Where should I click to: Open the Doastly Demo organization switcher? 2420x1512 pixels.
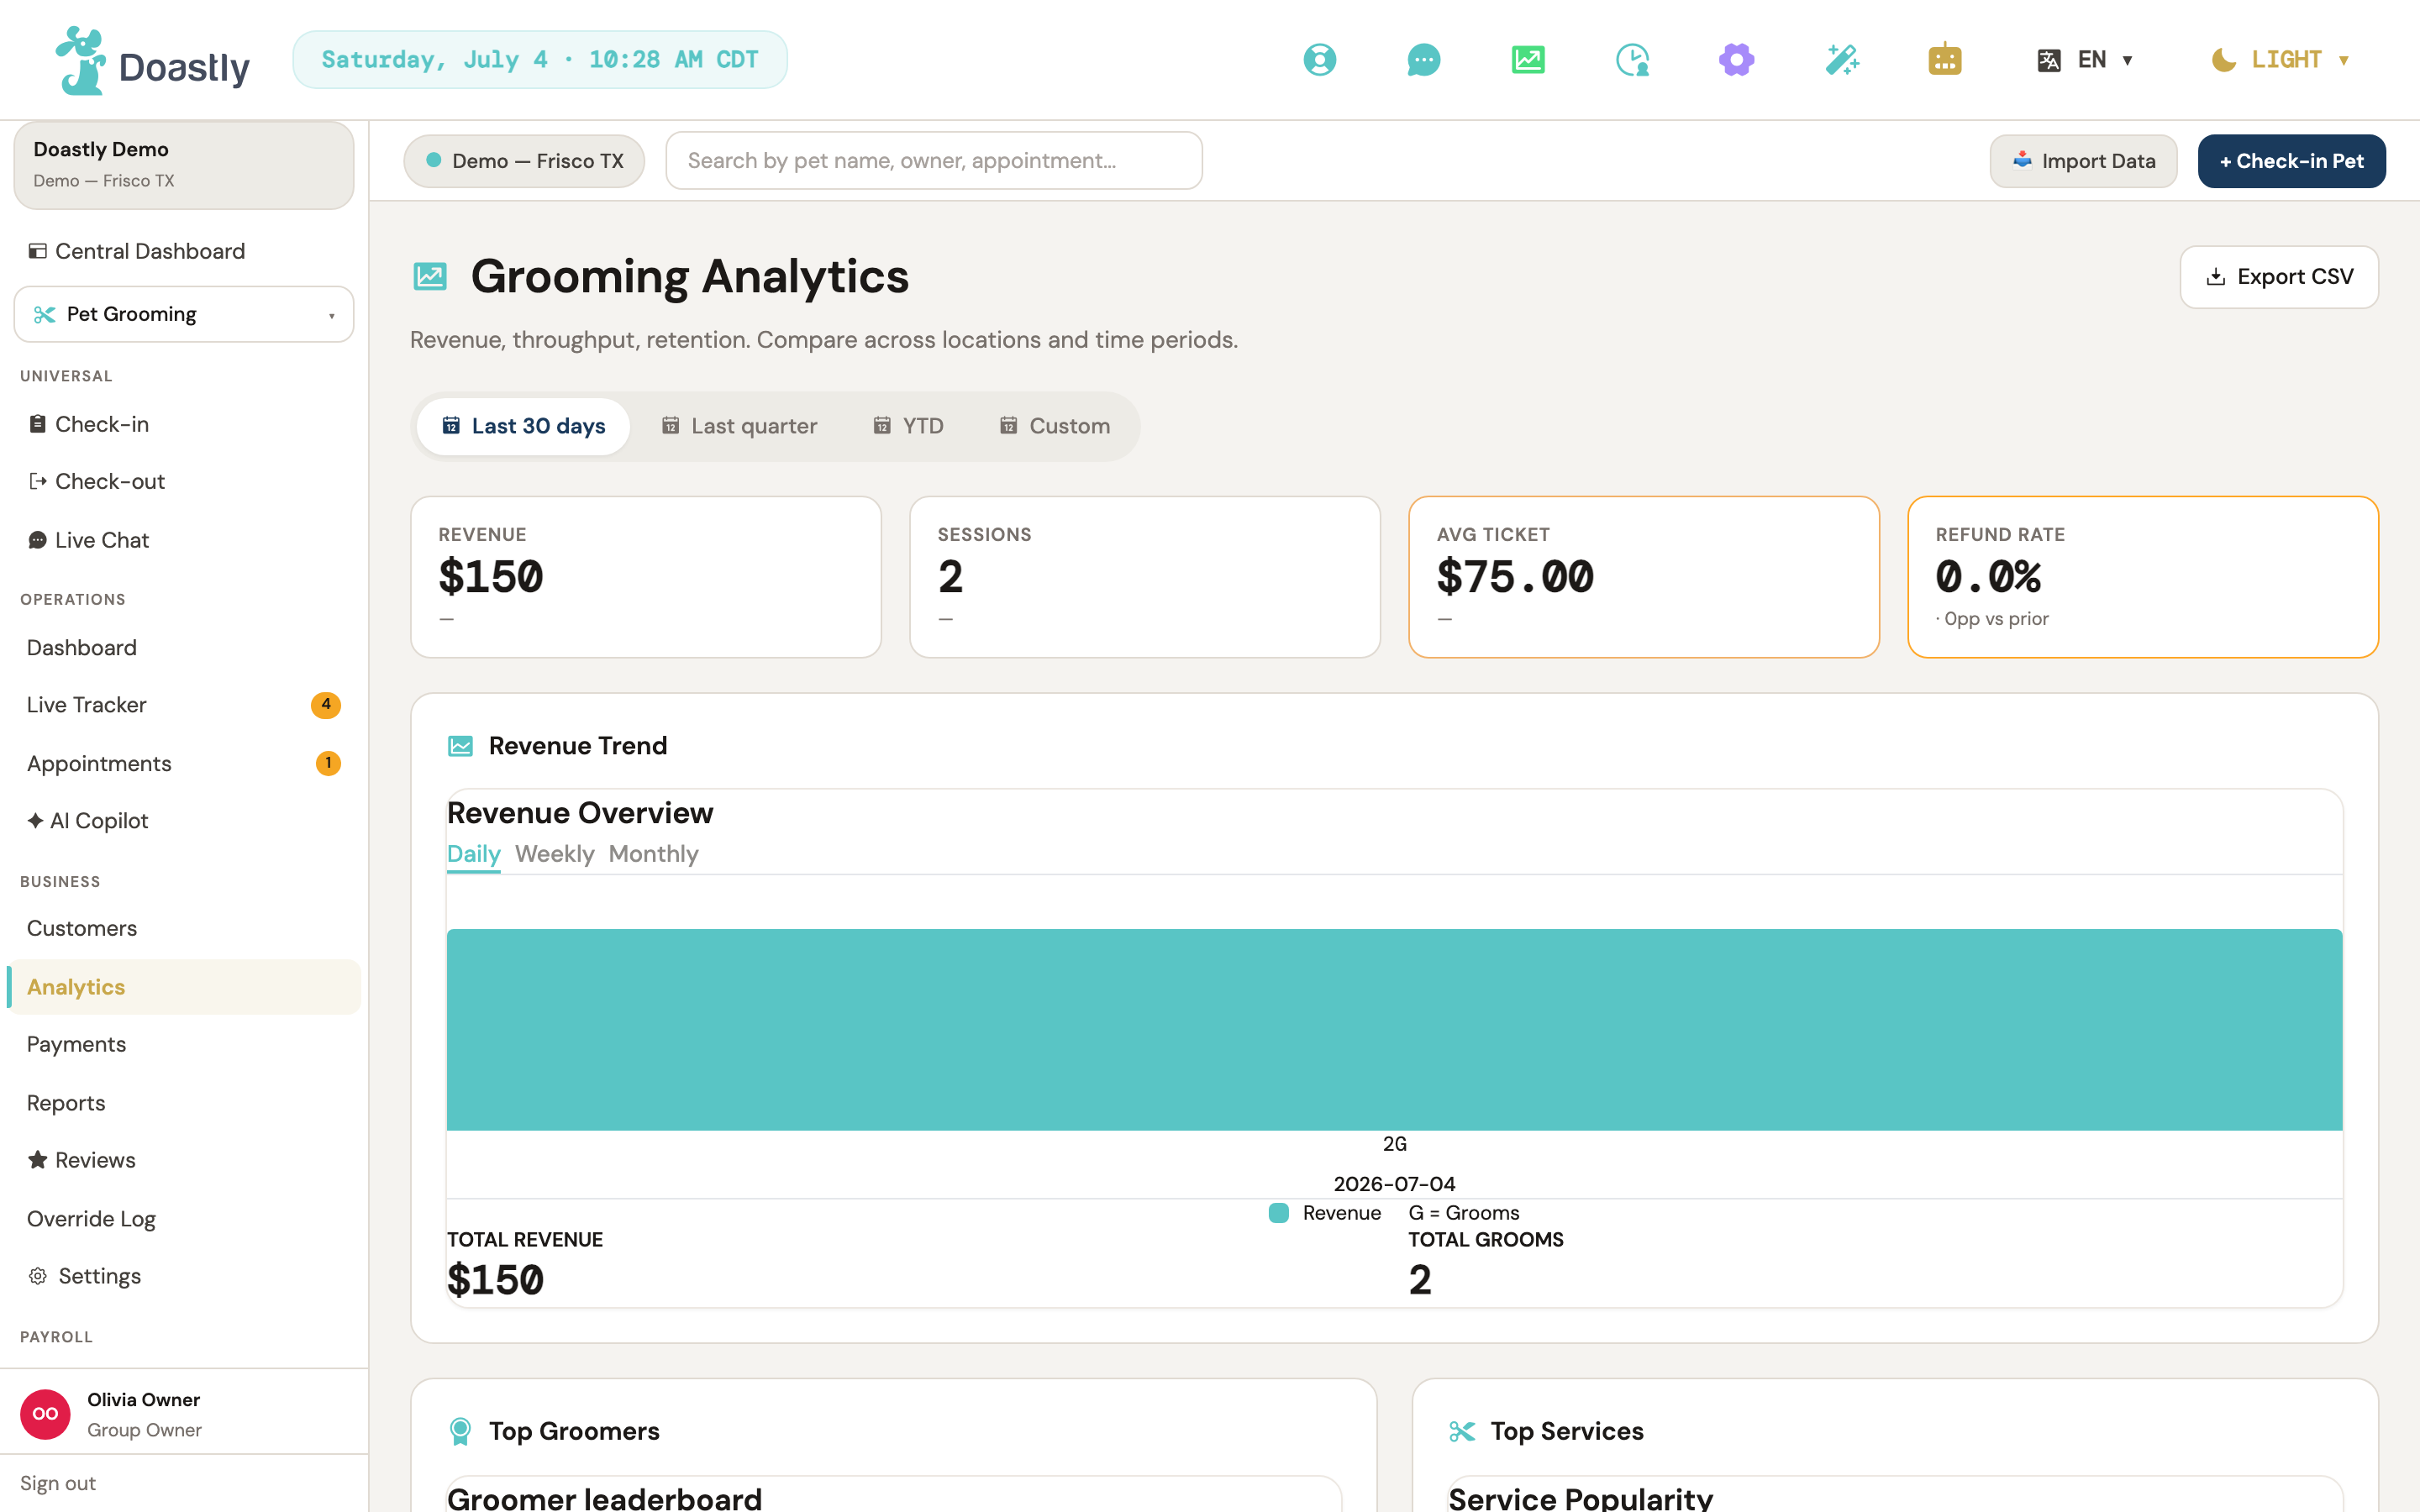pyautogui.click(x=184, y=165)
